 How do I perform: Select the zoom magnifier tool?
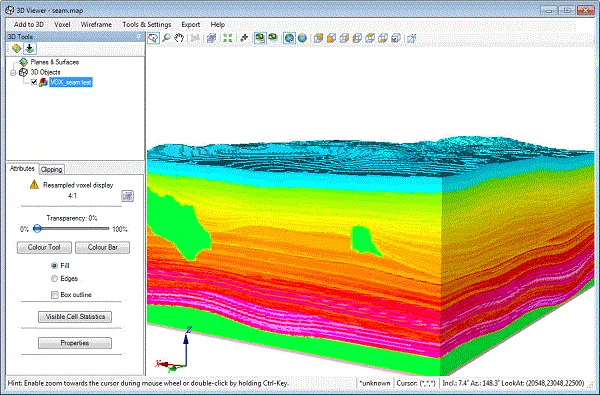point(166,38)
